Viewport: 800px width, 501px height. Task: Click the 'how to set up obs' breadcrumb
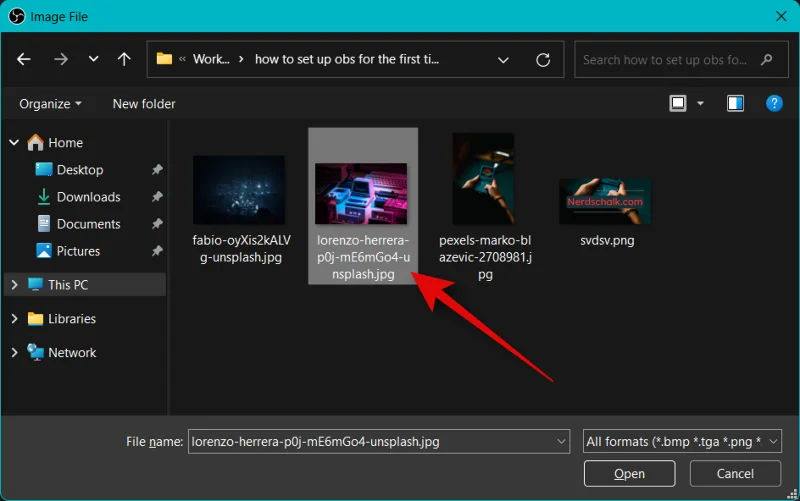347,59
